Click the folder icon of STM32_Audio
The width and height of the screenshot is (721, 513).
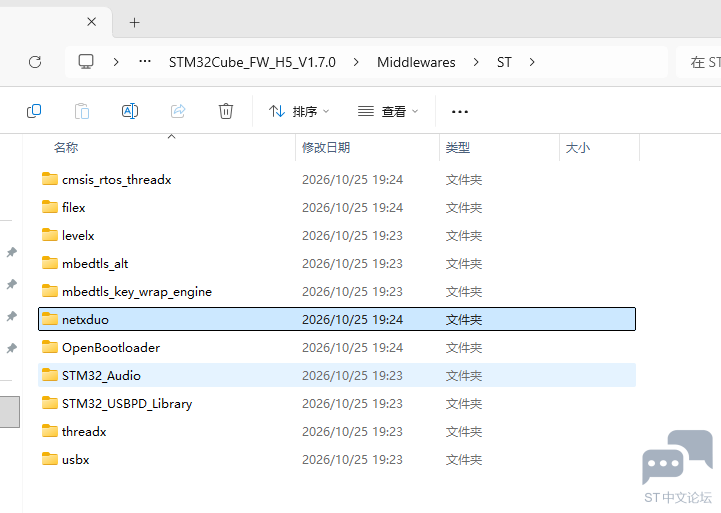tap(50, 375)
